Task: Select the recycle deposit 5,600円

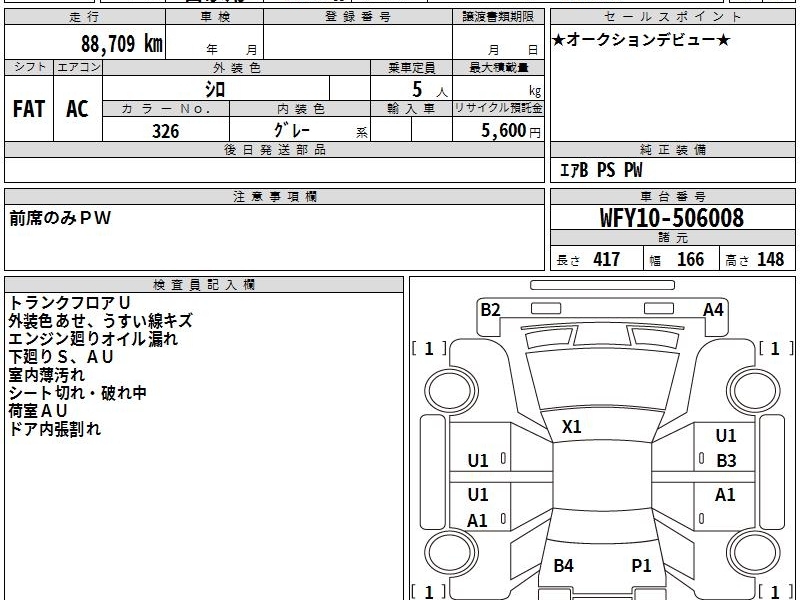Action: [511, 131]
